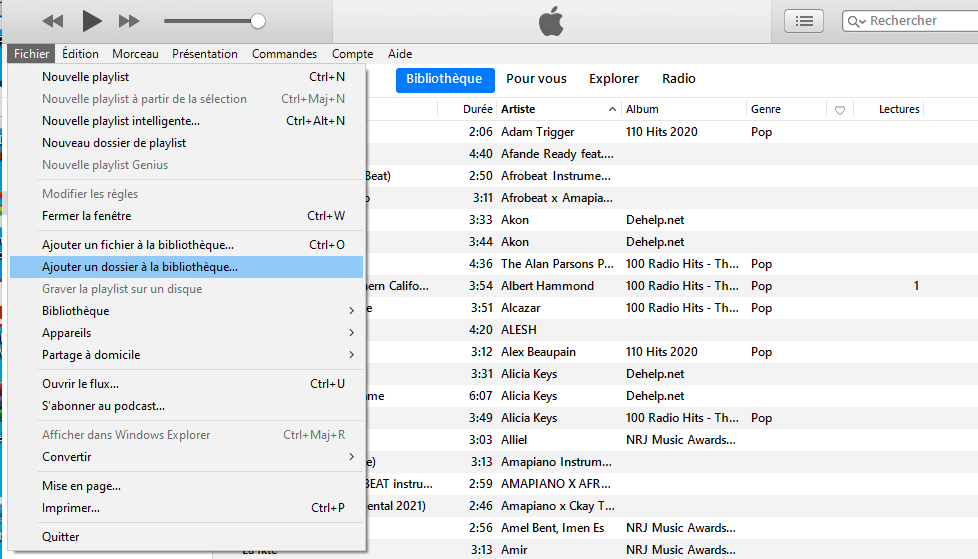Select the Bibliothèque tab
The image size is (978, 559).
tap(445, 79)
